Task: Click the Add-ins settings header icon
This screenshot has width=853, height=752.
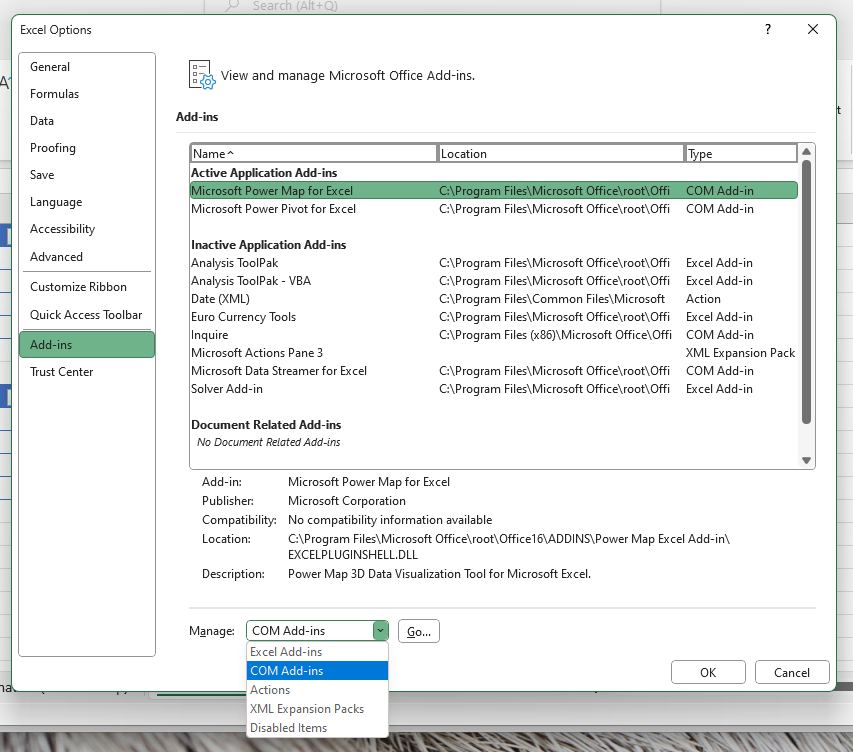Action: pos(202,75)
